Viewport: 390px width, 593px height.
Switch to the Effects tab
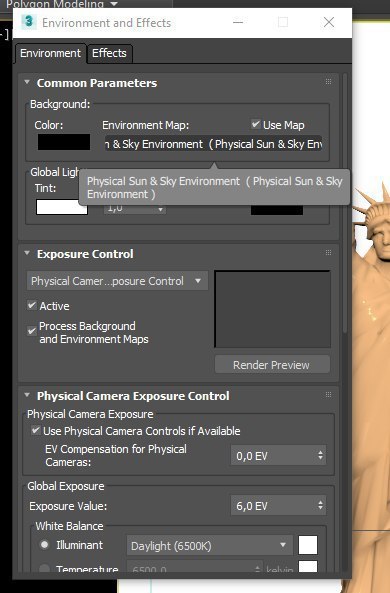click(x=109, y=53)
